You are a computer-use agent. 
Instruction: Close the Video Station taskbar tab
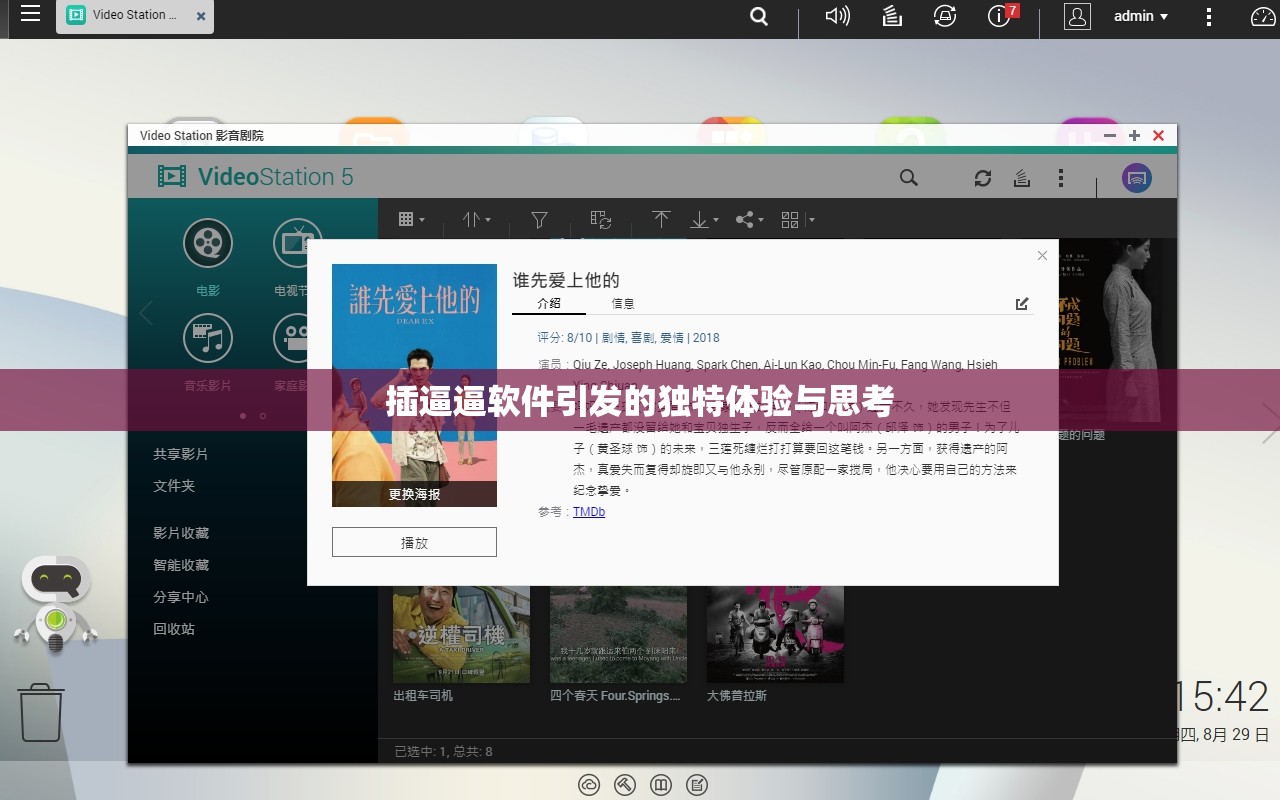coord(202,17)
